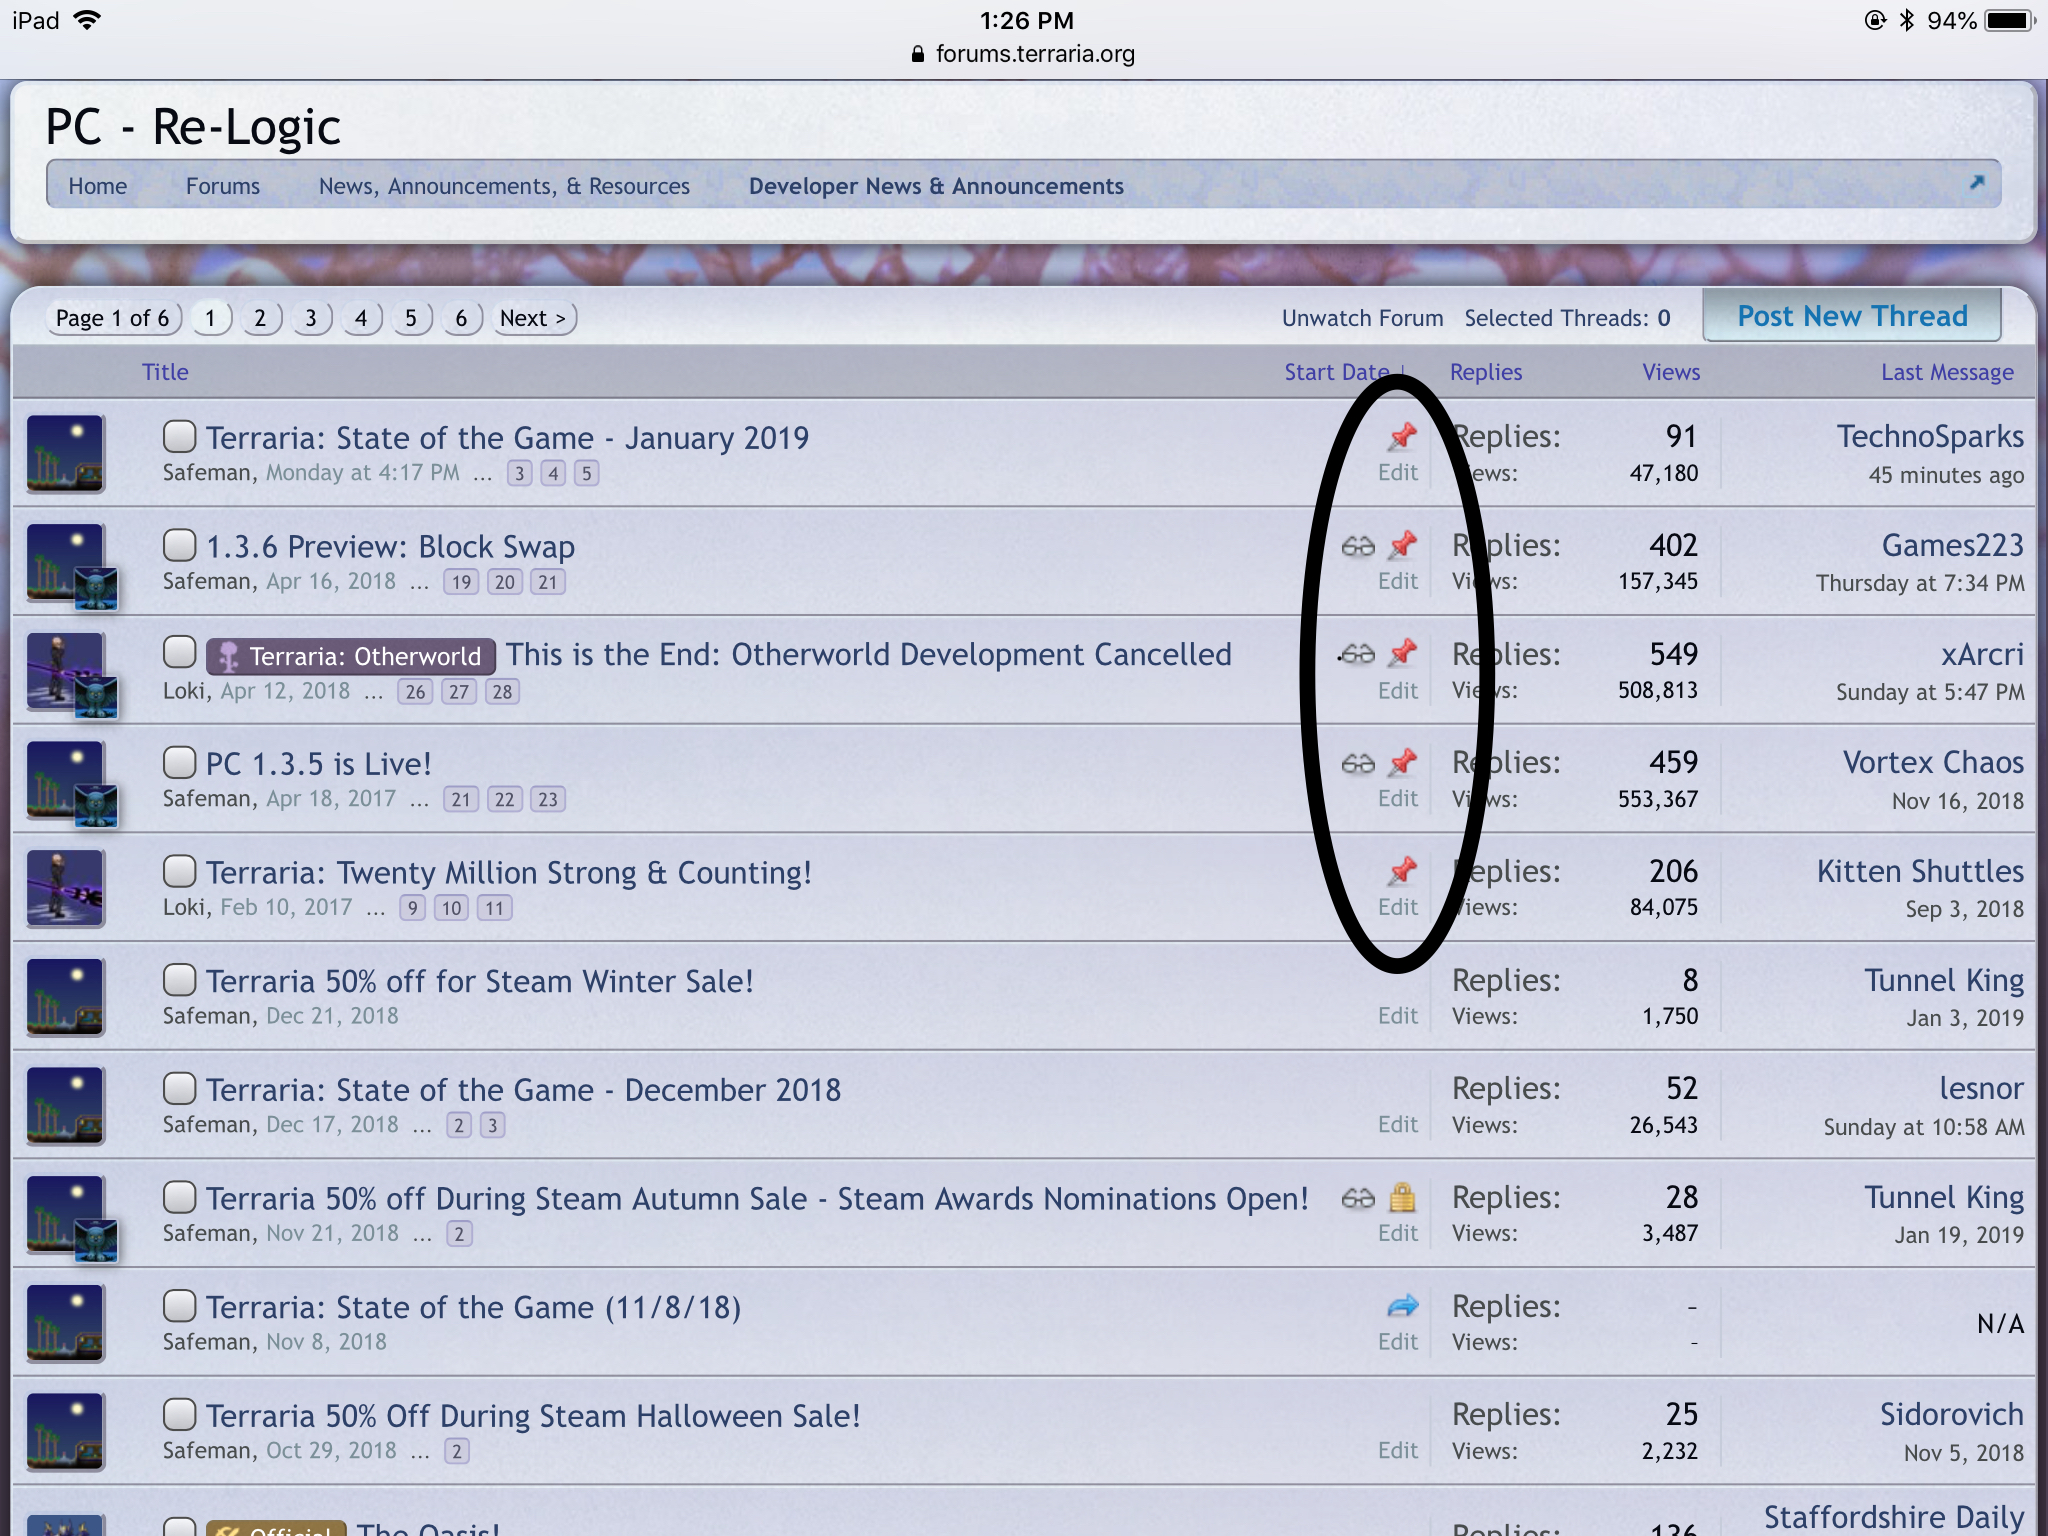Jump to page 28 of Otherworld Cancelled thread
The height and width of the screenshot is (1536, 2048).
pos(502,692)
